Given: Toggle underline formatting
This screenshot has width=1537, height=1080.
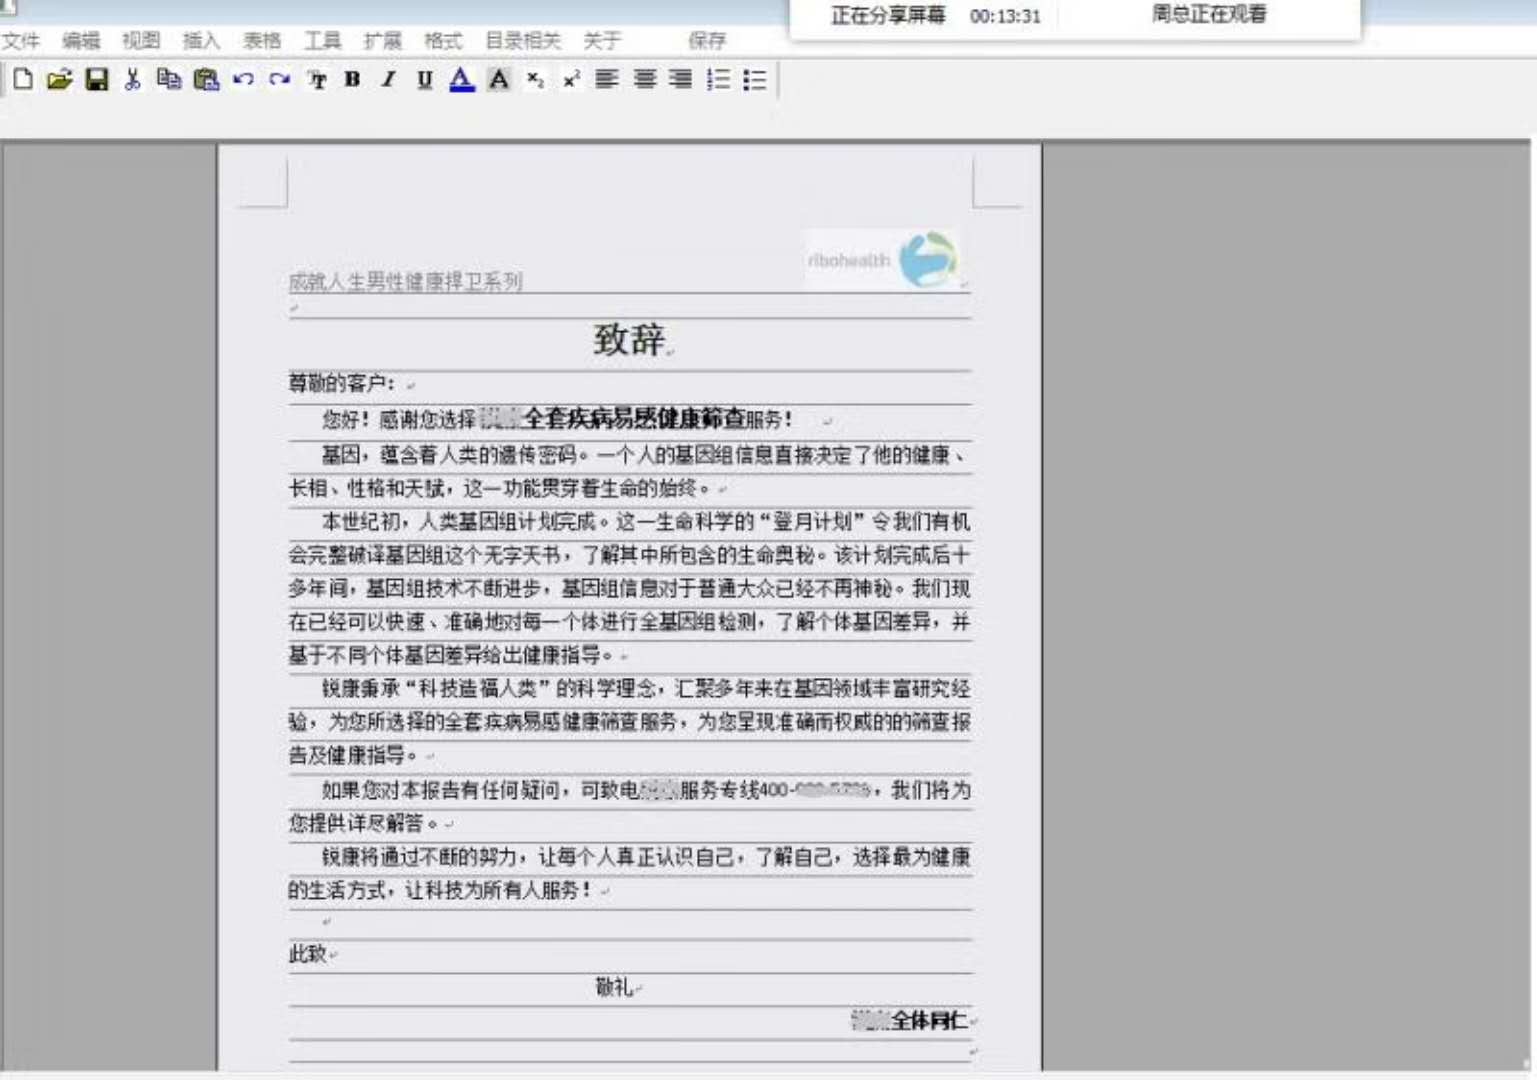Looking at the screenshot, I should [425, 80].
